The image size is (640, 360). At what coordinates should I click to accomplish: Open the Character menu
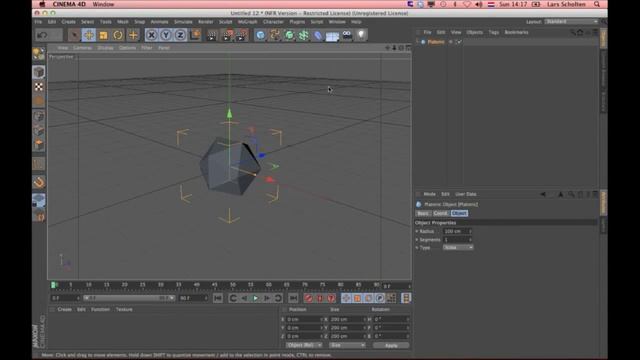click(x=273, y=22)
